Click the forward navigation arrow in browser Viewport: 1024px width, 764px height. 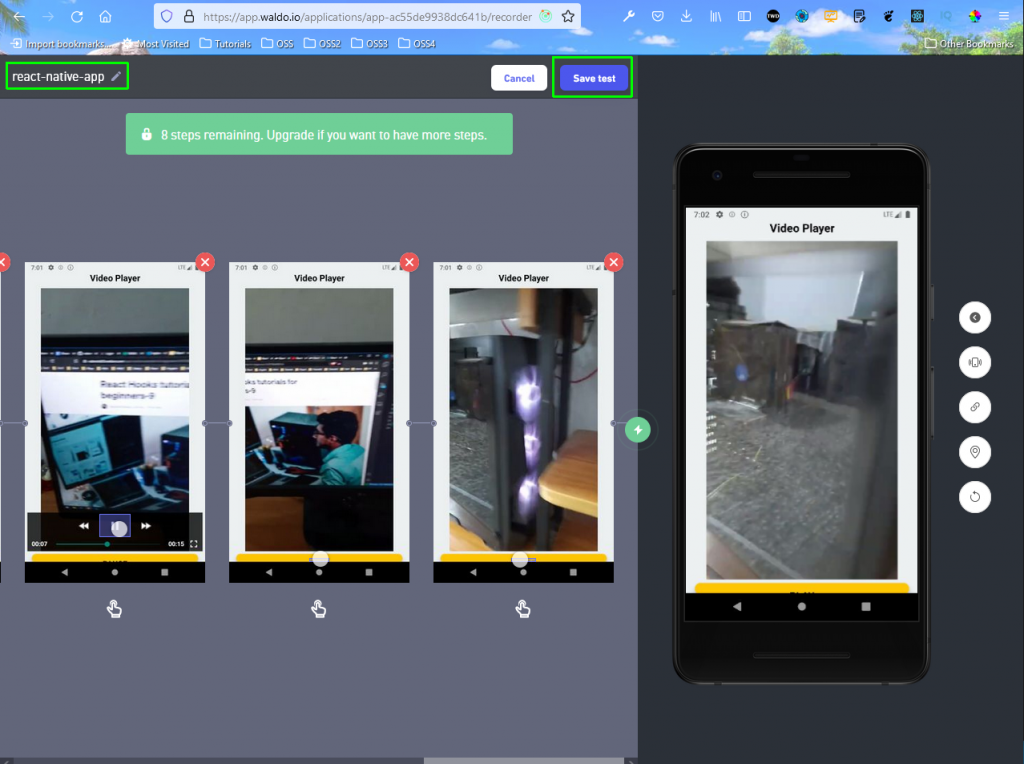tap(48, 16)
